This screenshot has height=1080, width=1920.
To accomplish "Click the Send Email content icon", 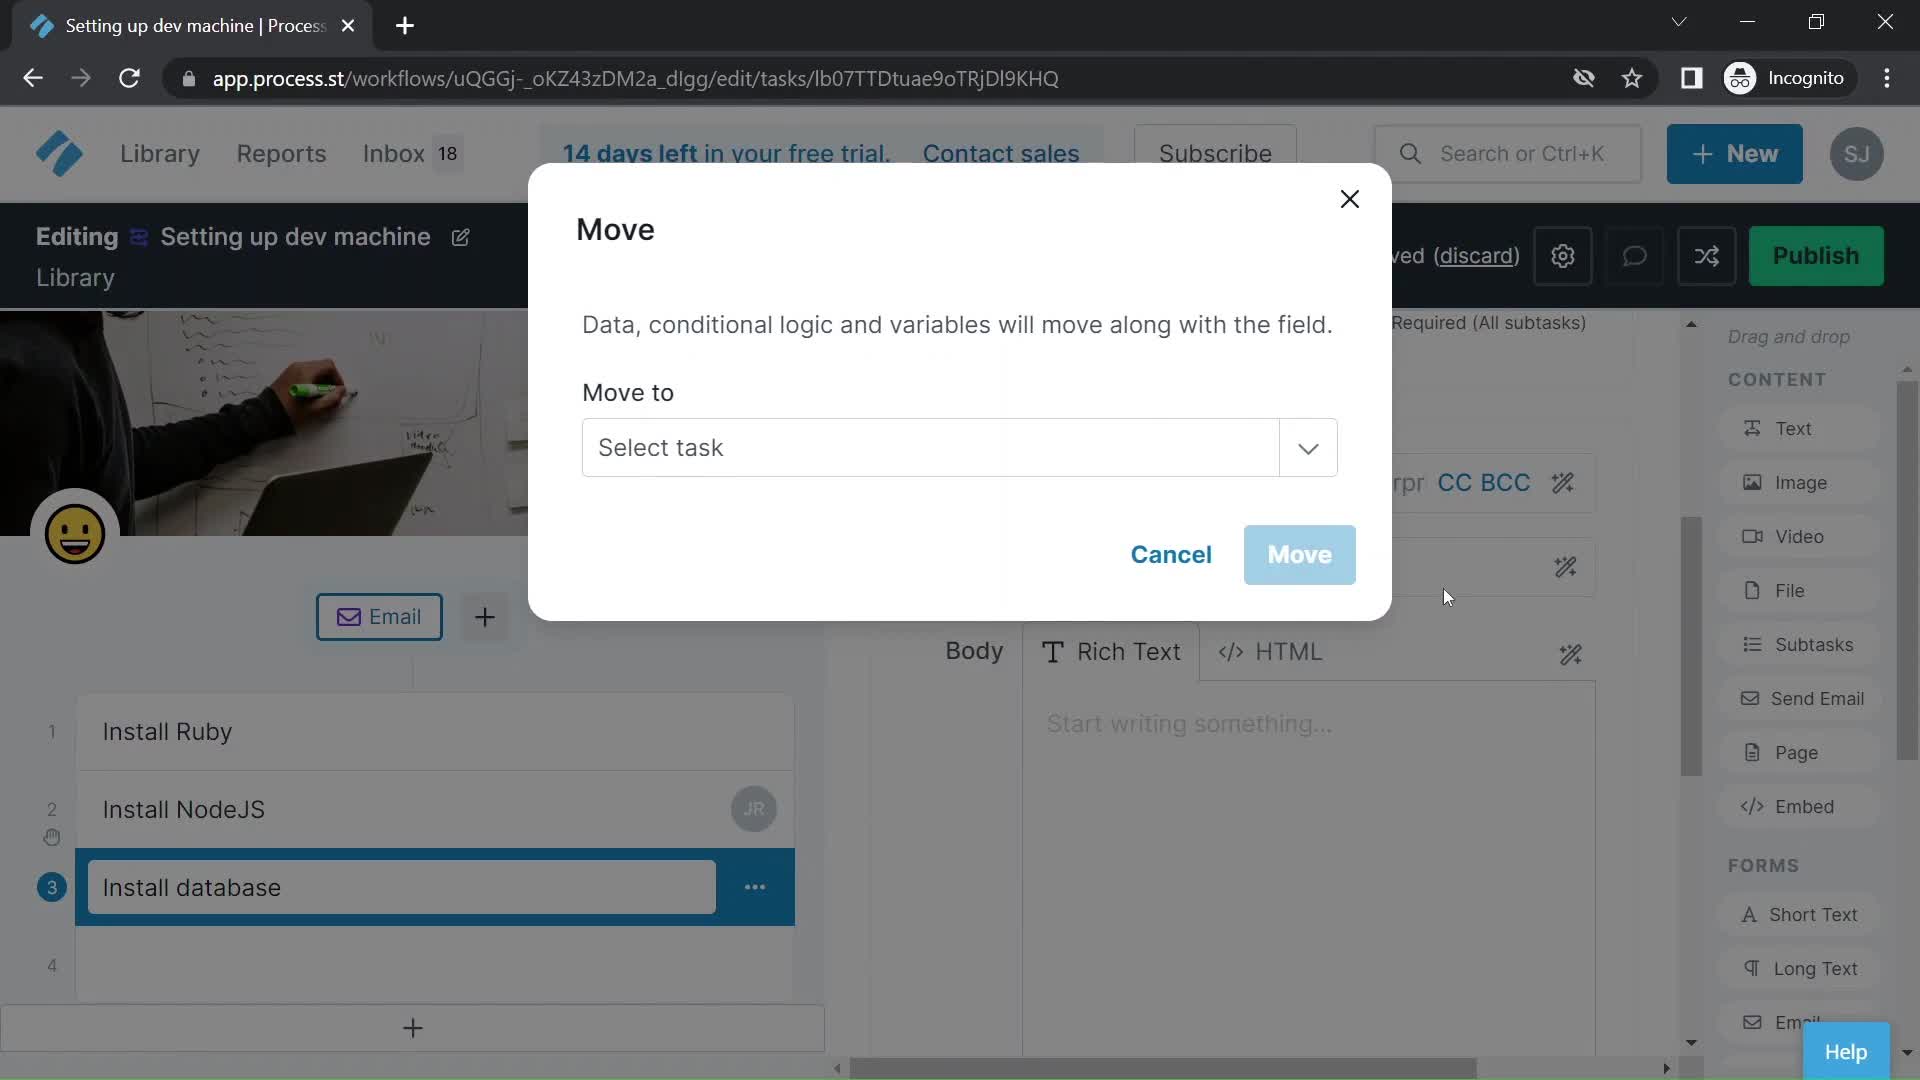I will click(x=1751, y=698).
